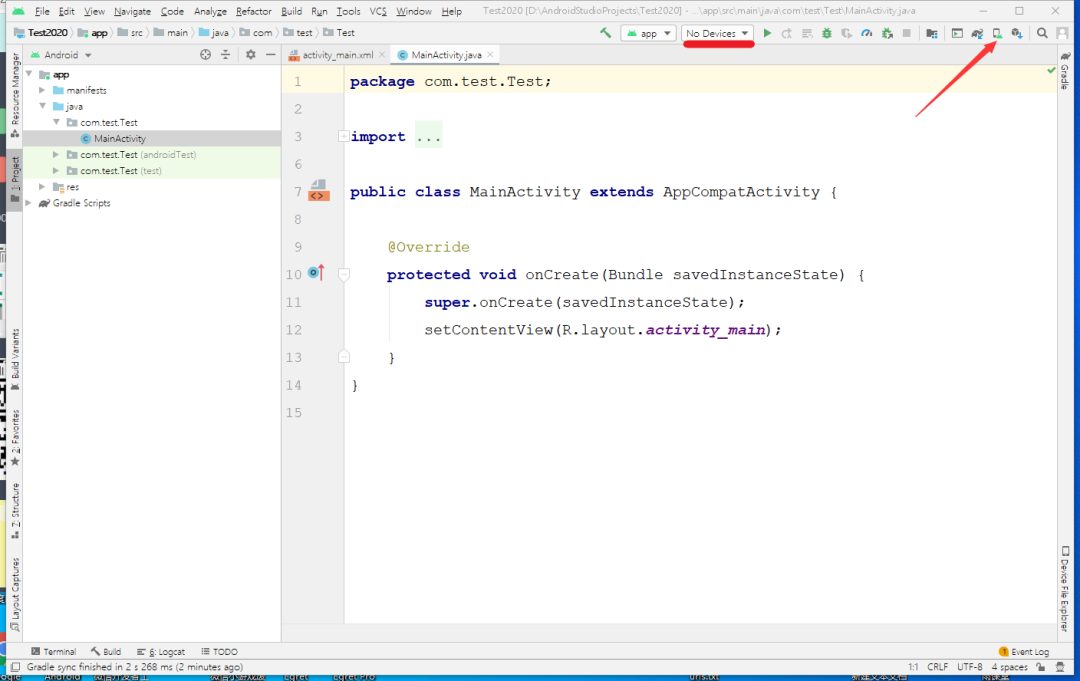Collapse the app module tree node
This screenshot has height=681, width=1080.
point(29,74)
